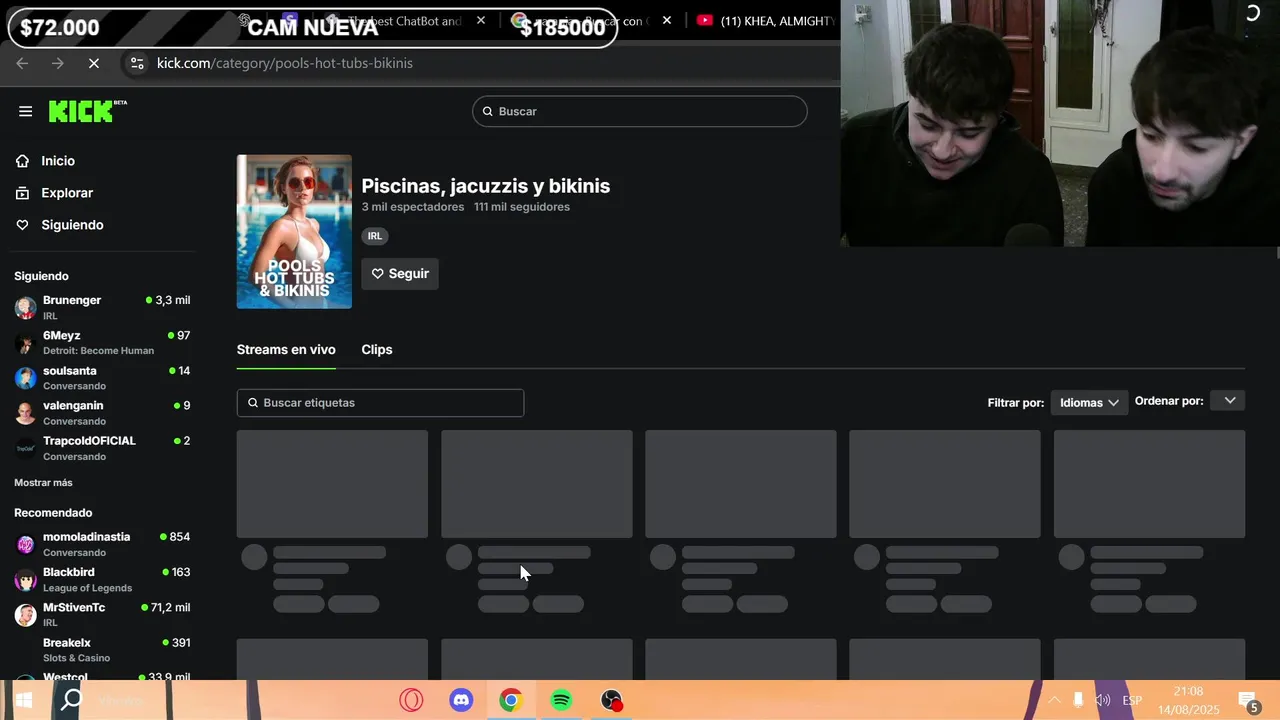Click momoladinastia's avatar icon
This screenshot has height=720, width=1280.
coord(25,544)
